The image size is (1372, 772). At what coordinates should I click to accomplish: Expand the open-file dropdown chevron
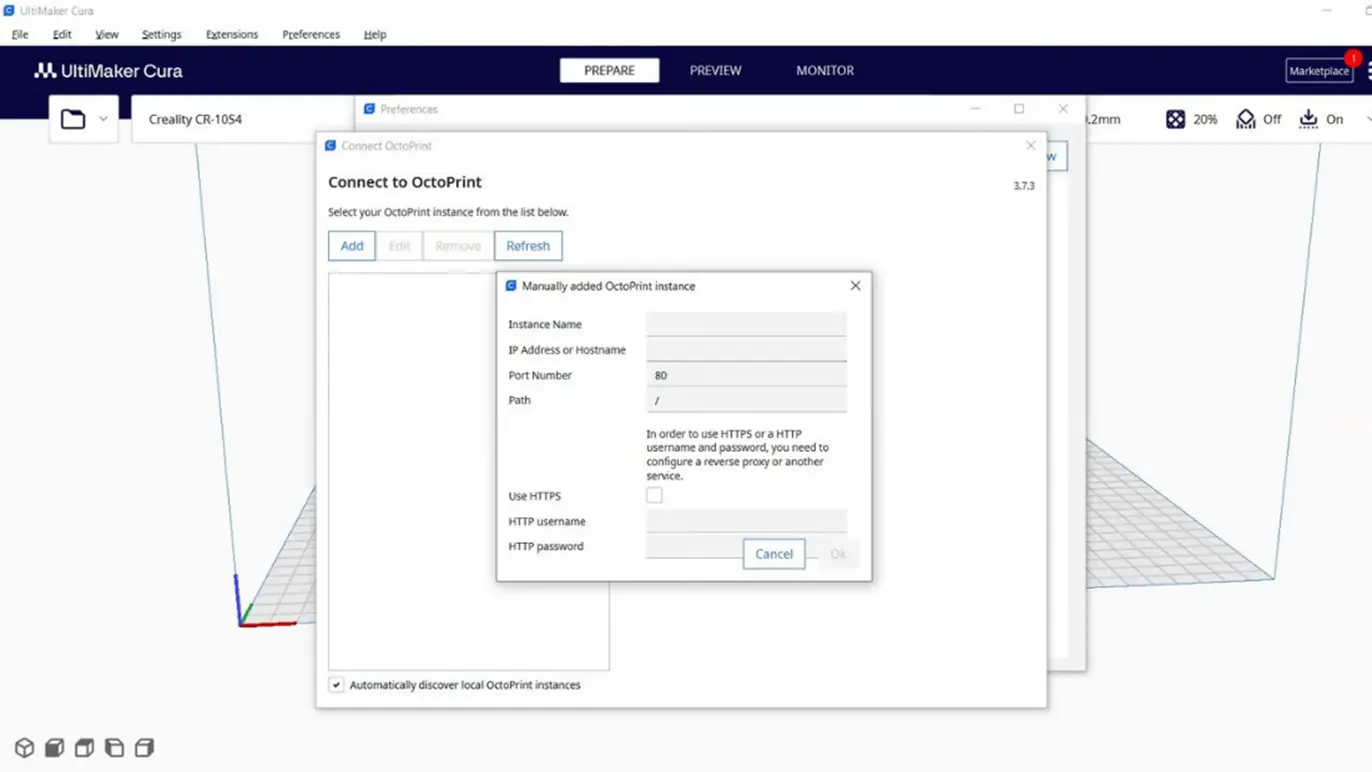tap(103, 119)
